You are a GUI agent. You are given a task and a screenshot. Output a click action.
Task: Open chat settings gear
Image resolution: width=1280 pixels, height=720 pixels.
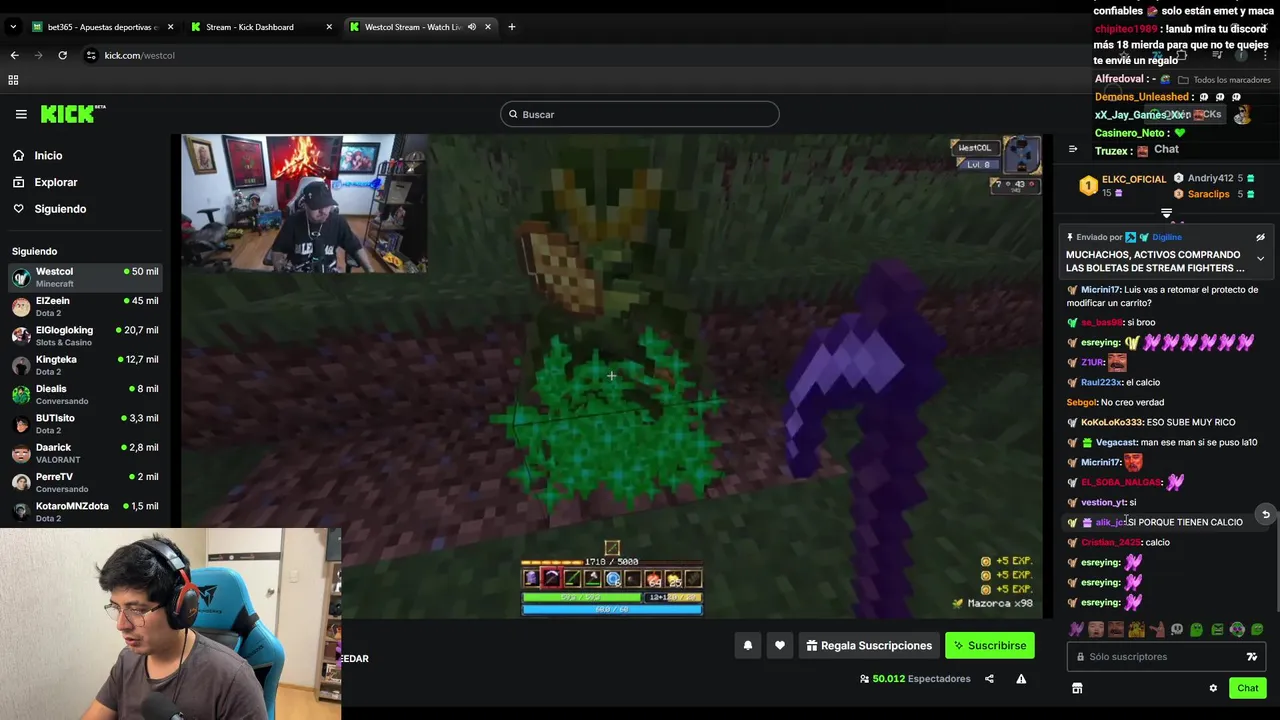click(x=1213, y=688)
